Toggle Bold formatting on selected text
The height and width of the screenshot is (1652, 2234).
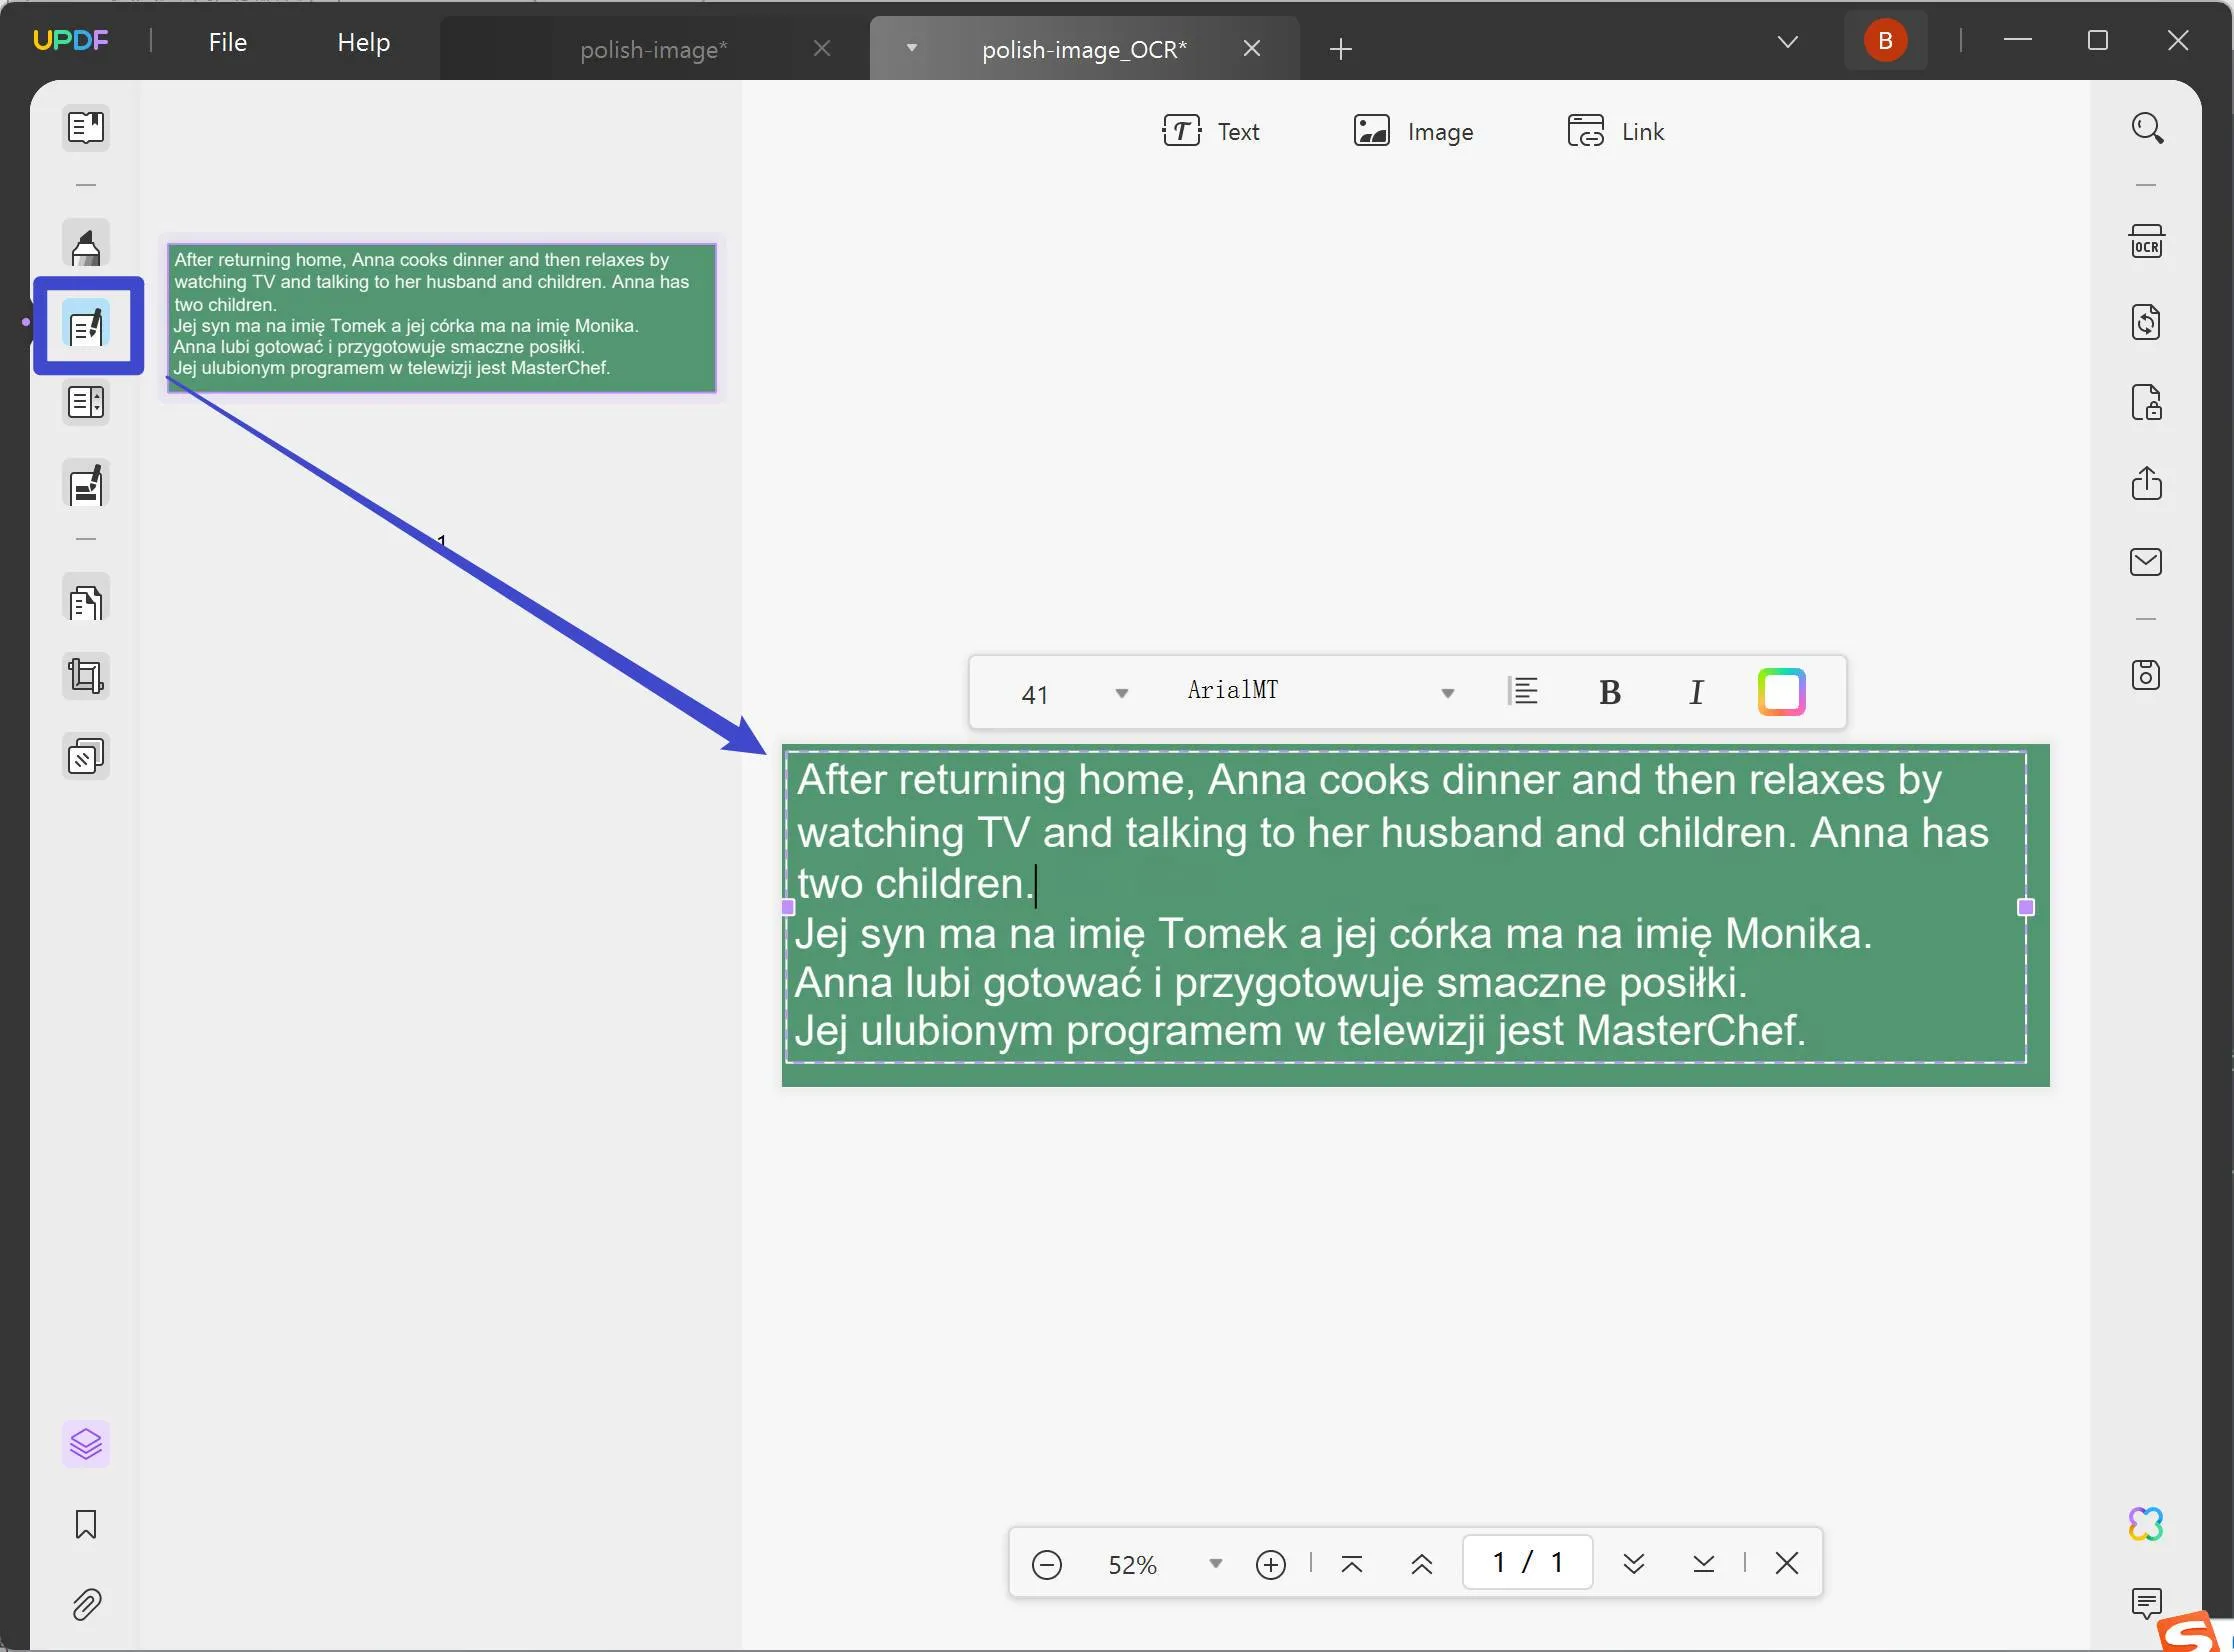(1610, 691)
